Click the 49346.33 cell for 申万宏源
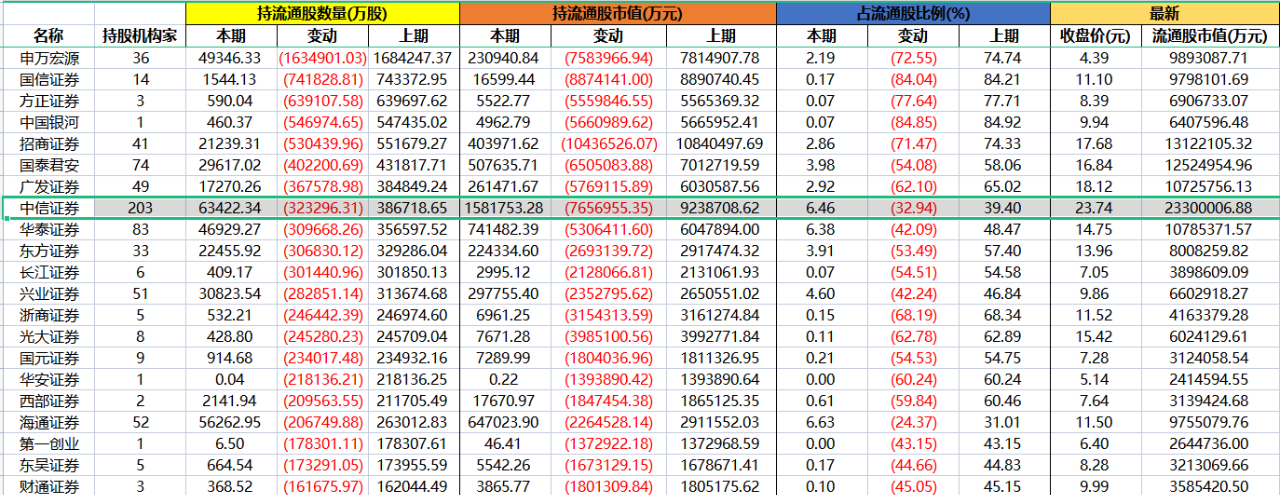Image resolution: width=1280 pixels, height=495 pixels. click(x=231, y=58)
